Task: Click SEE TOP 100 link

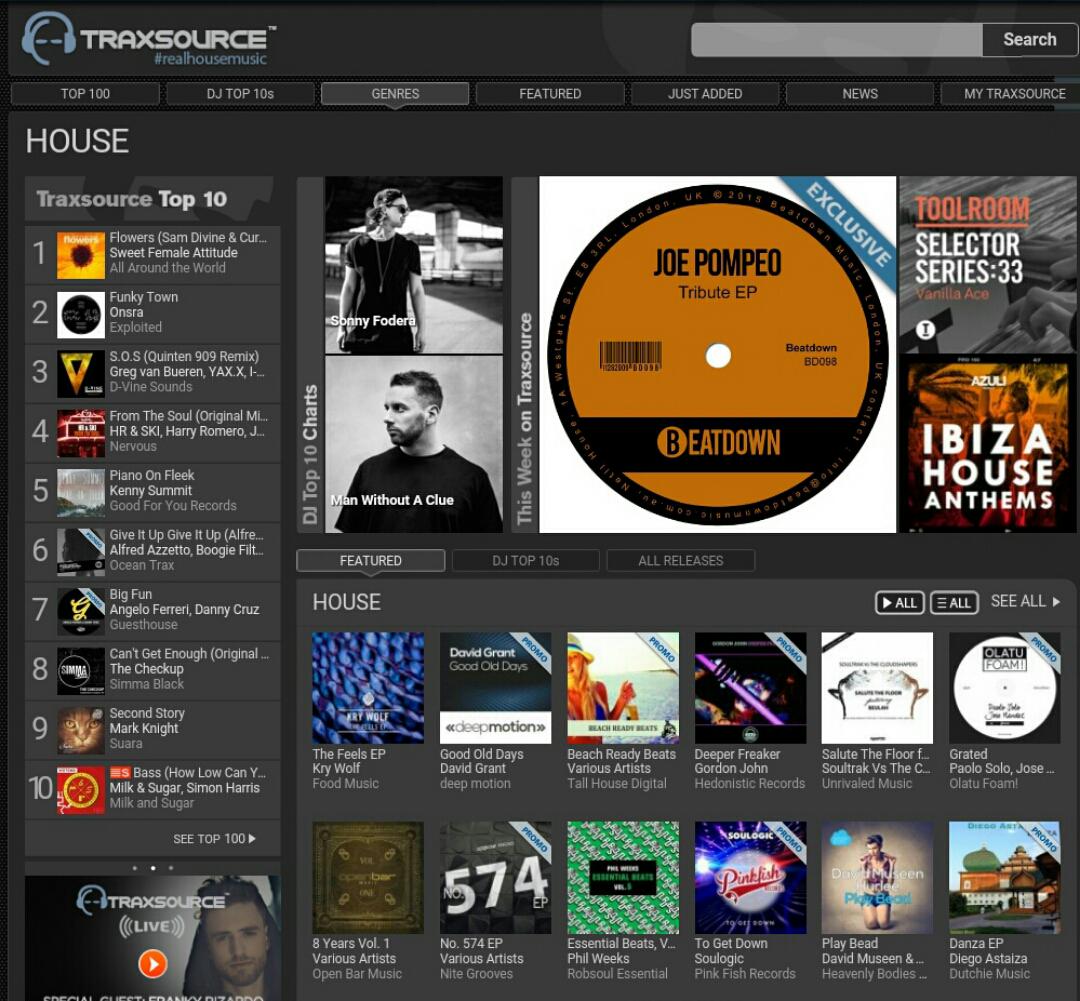Action: coord(214,838)
